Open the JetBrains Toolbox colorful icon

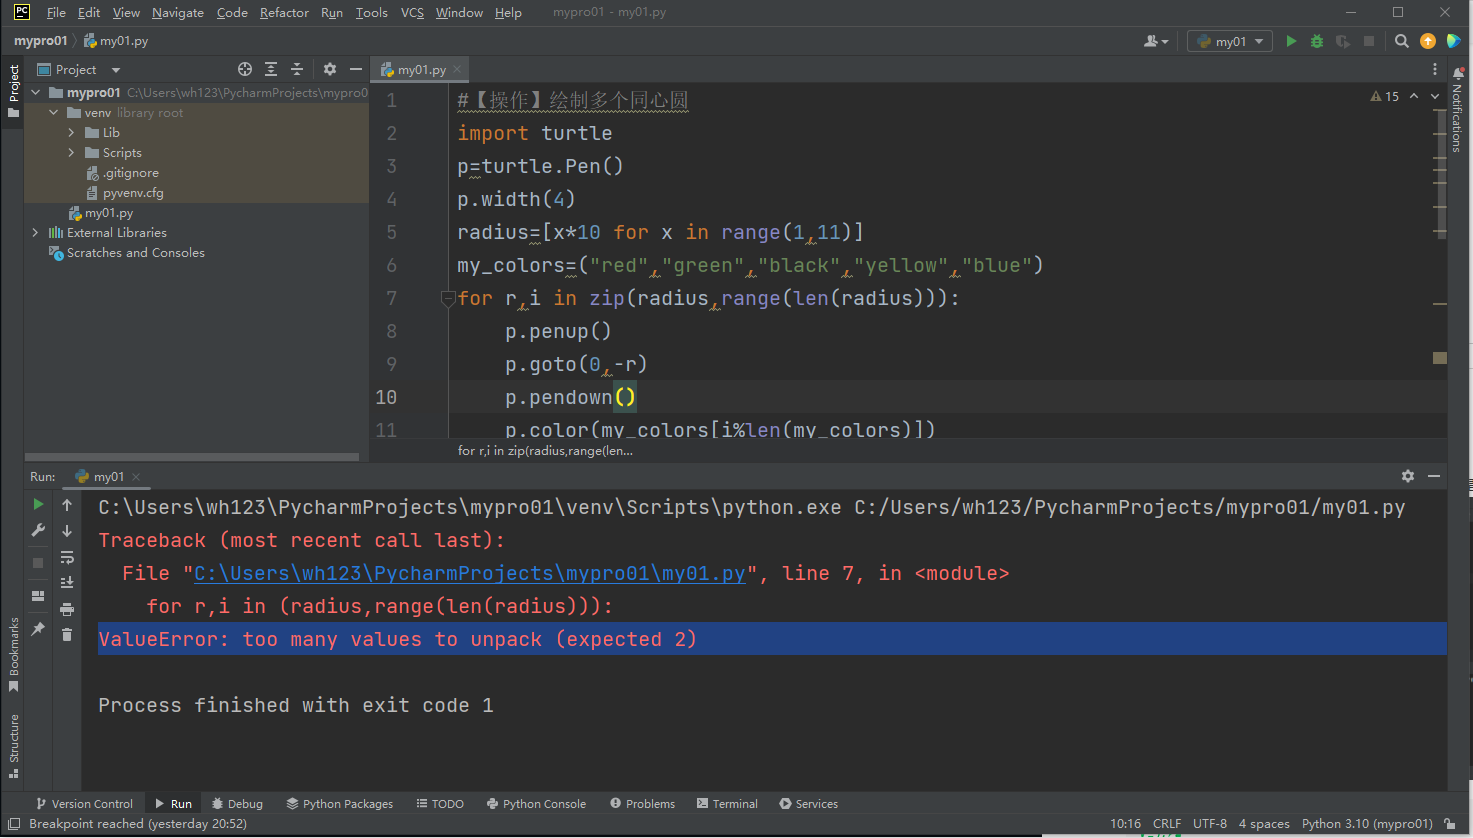tap(1453, 41)
